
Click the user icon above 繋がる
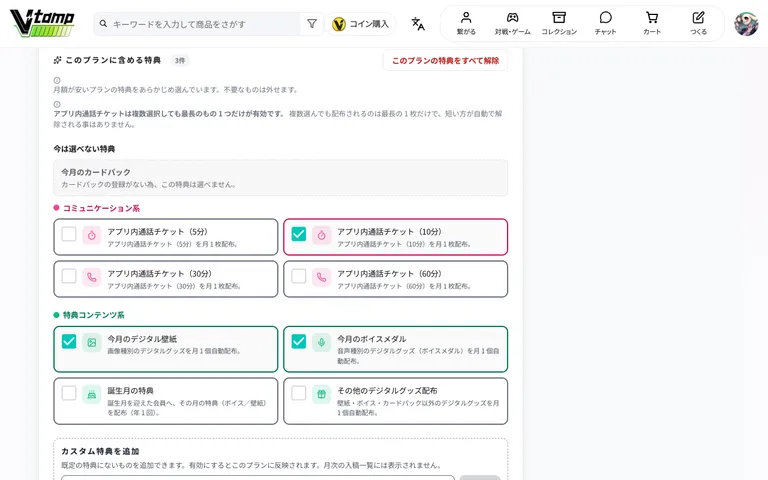pos(466,18)
